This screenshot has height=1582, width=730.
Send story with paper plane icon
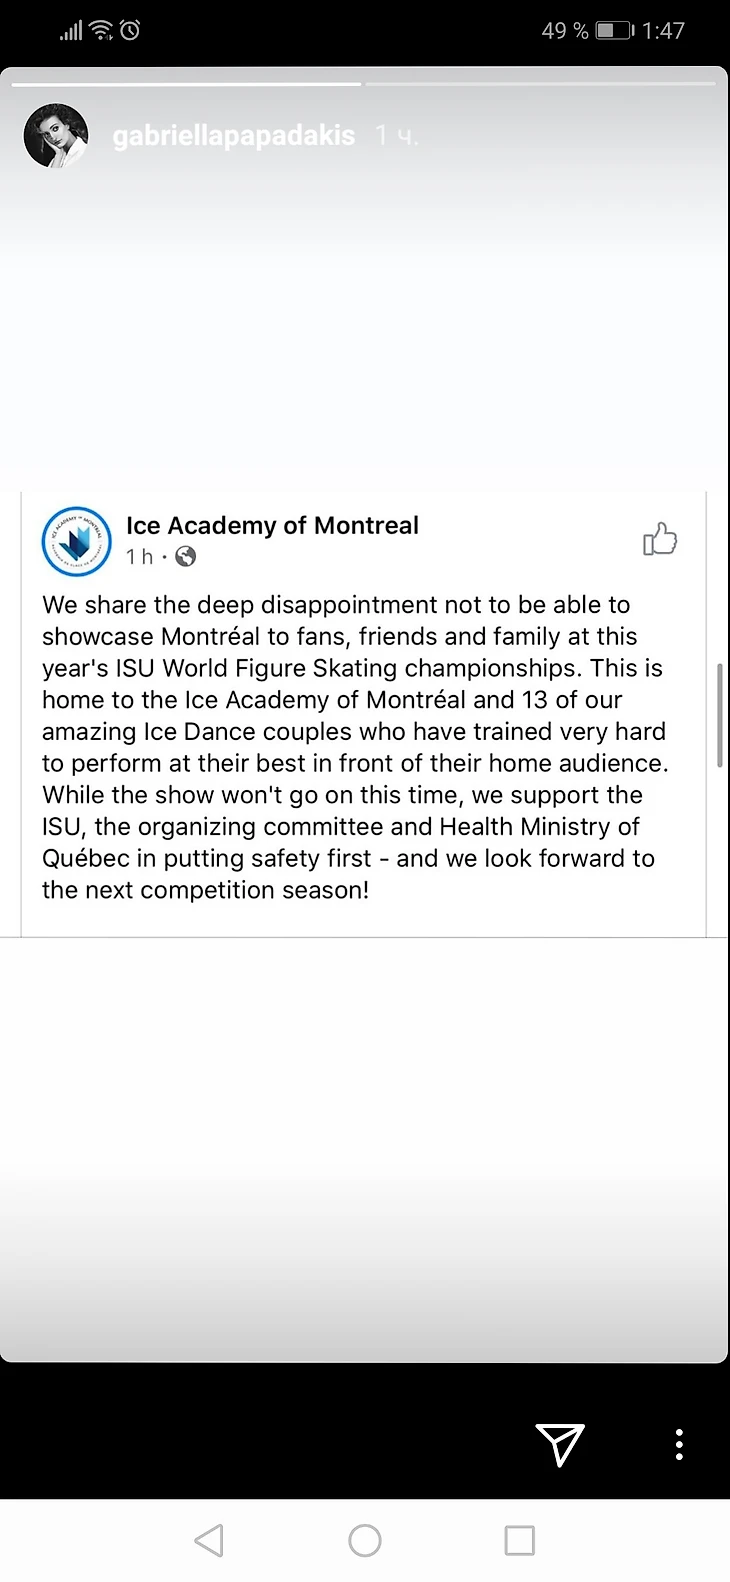pos(560,1444)
